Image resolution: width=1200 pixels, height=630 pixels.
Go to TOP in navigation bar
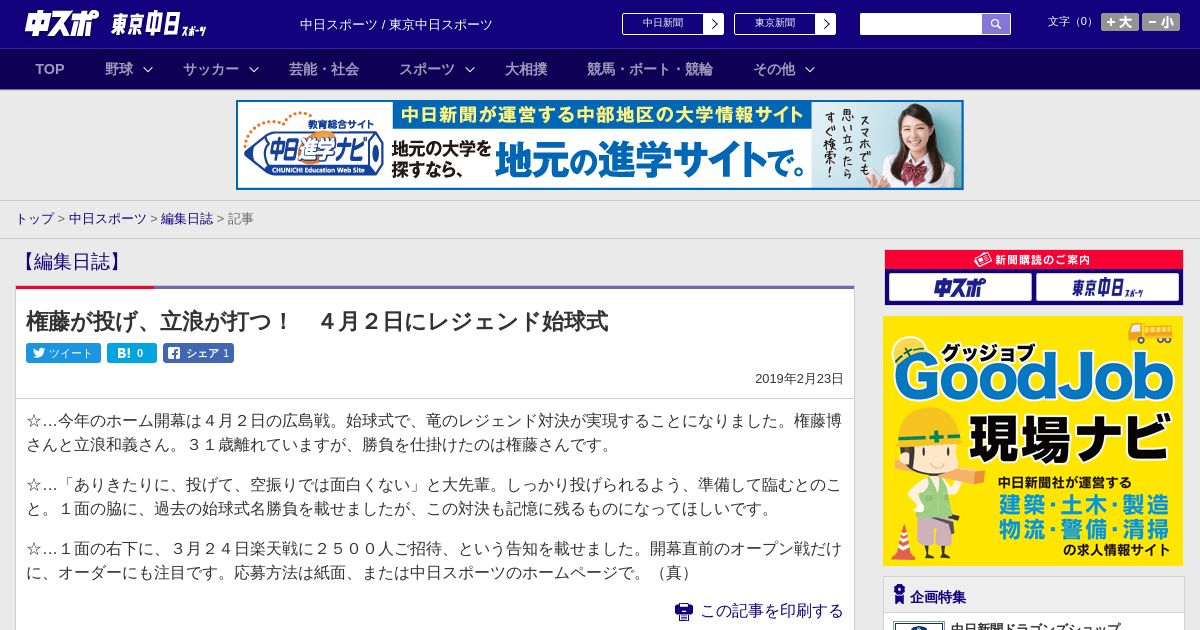(x=50, y=69)
